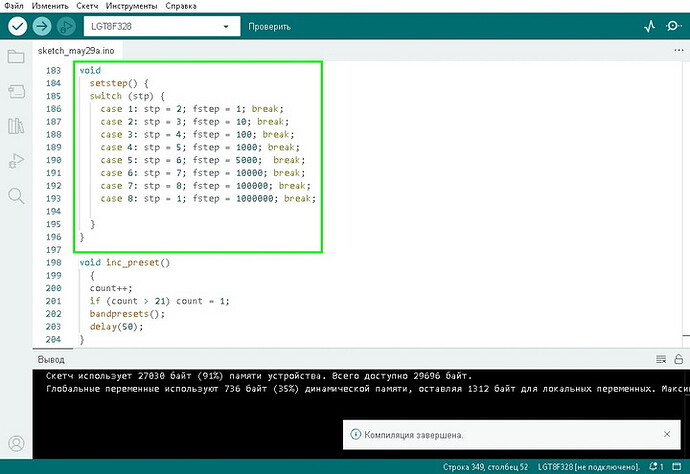This screenshot has width=690, height=474.
Task: Open the Sketchbook folder sidebar icon
Action: [x=16, y=56]
